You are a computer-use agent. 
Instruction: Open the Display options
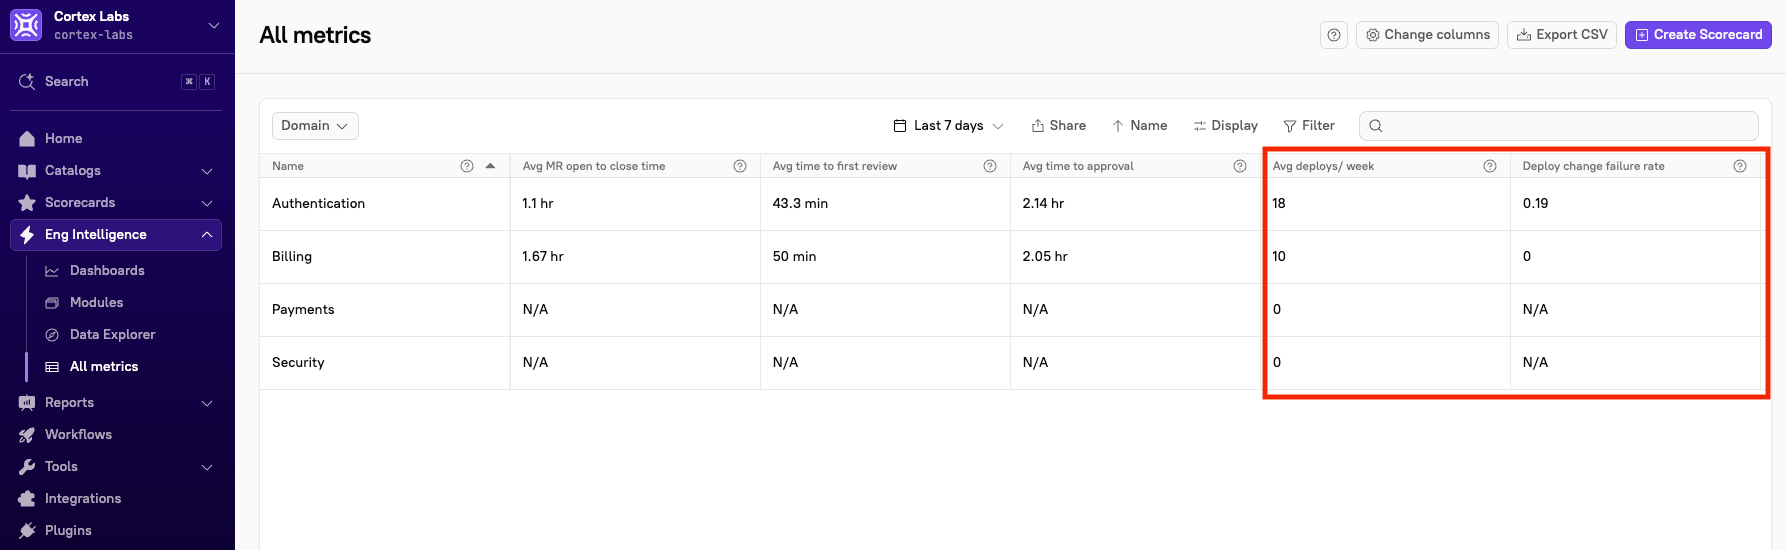coord(1225,126)
